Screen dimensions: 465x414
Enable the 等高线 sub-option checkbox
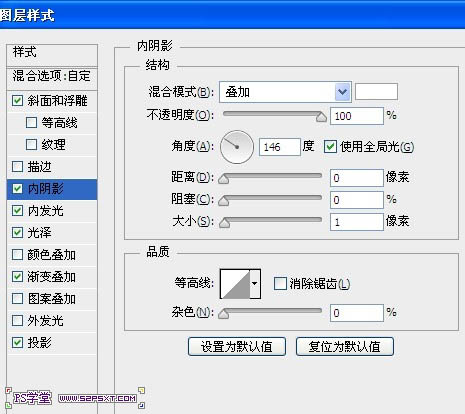tap(31, 123)
